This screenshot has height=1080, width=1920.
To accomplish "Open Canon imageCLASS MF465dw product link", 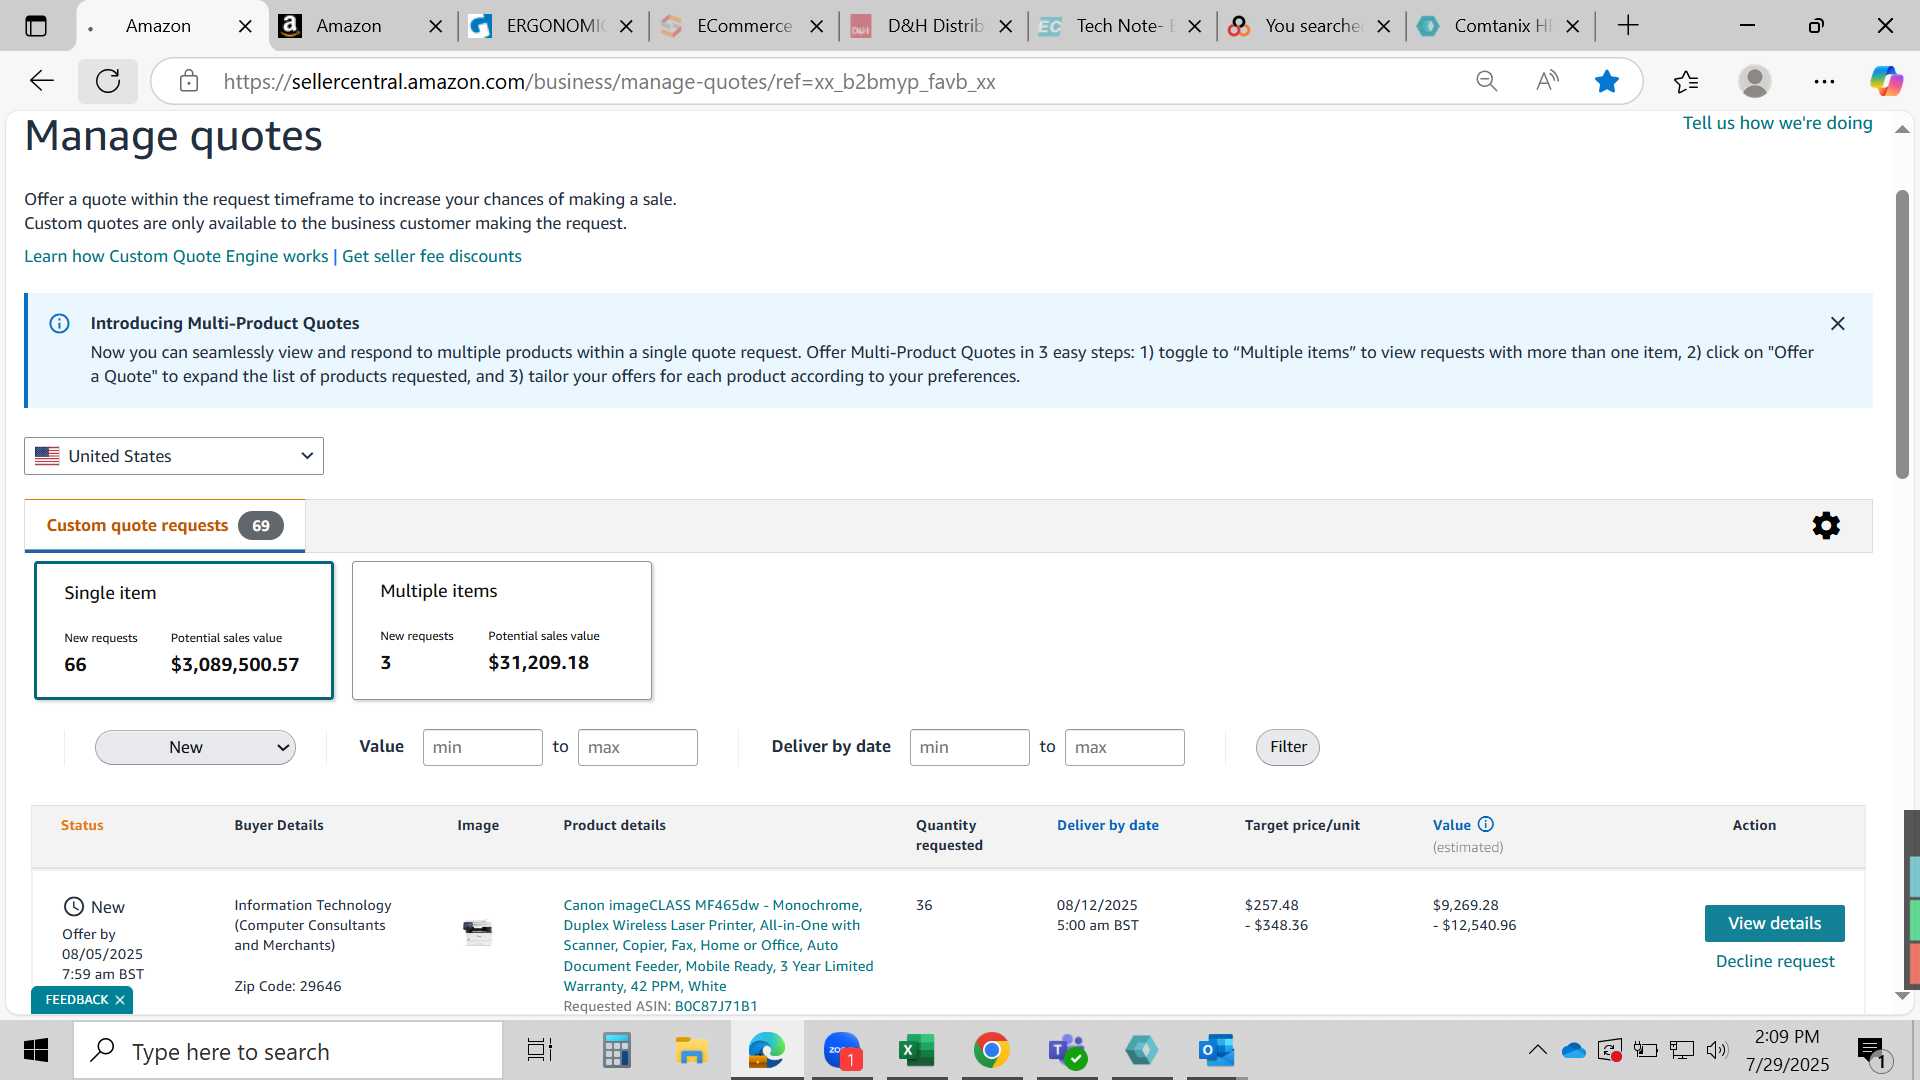I will tap(718, 945).
